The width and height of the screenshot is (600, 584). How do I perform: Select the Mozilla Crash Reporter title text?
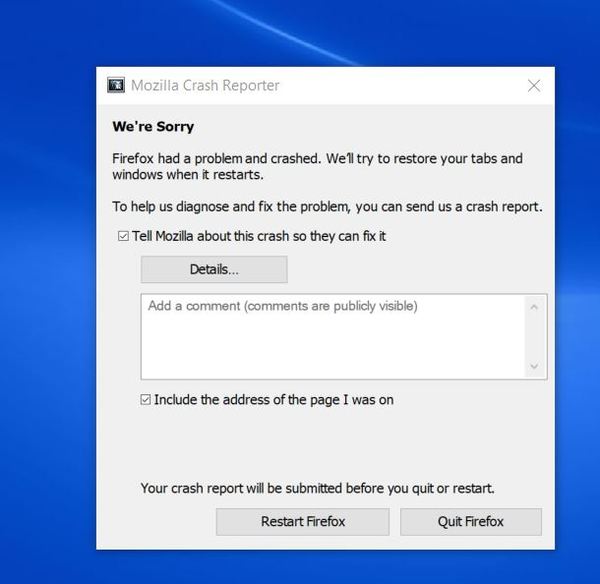click(205, 86)
